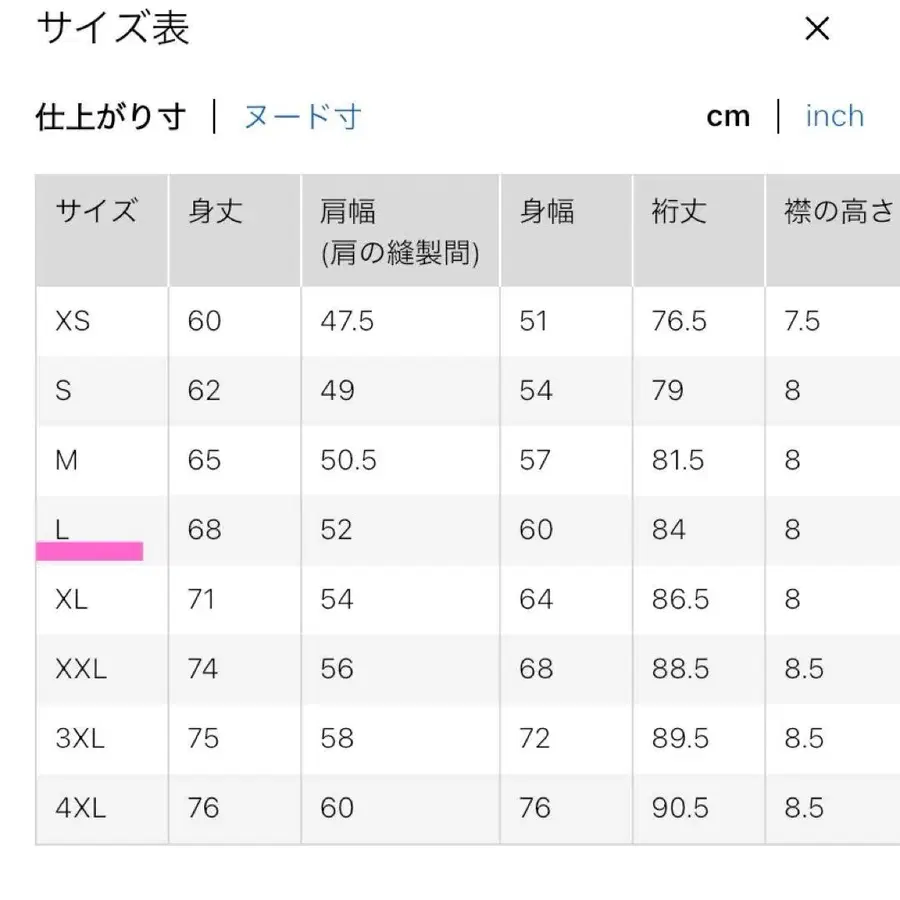
Task: Click the 4XL size label
Action: pyautogui.click(x=82, y=808)
